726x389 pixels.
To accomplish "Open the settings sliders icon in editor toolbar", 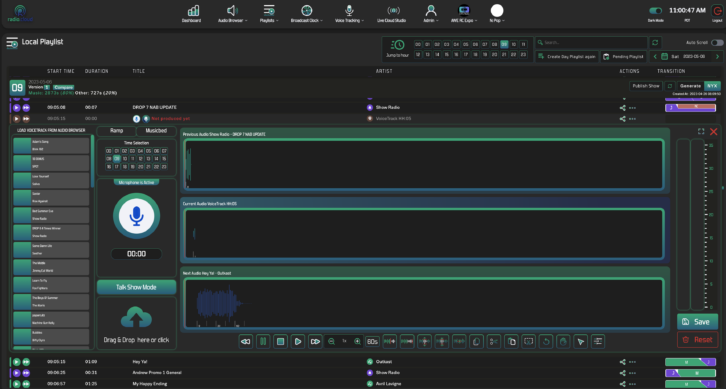I will pyautogui.click(x=598, y=342).
